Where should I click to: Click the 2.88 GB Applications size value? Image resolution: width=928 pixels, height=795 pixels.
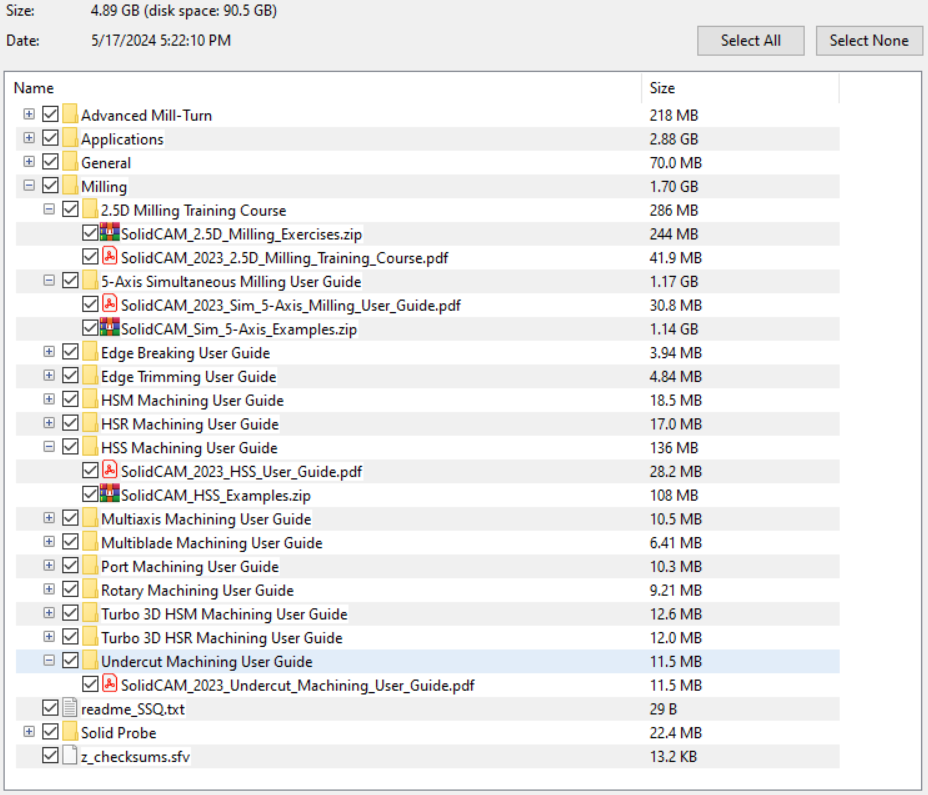[674, 139]
